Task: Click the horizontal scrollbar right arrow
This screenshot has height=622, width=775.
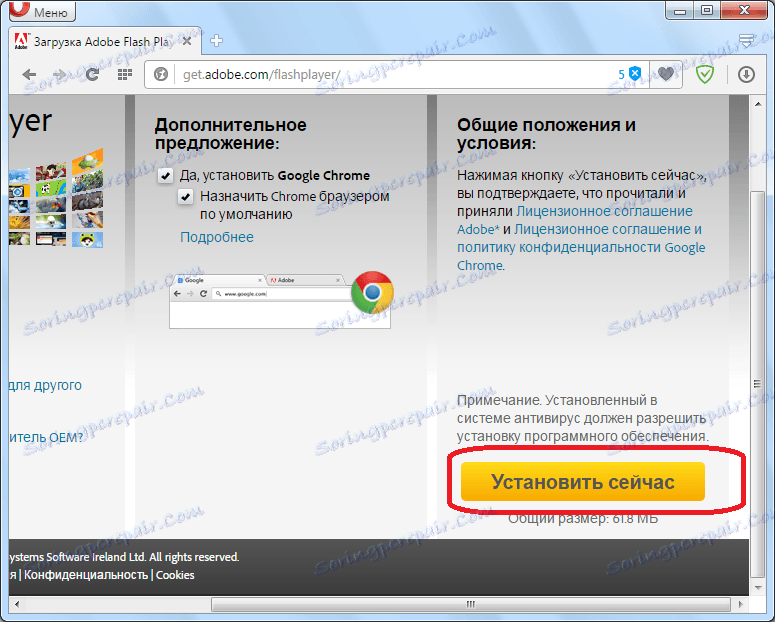Action: point(740,604)
